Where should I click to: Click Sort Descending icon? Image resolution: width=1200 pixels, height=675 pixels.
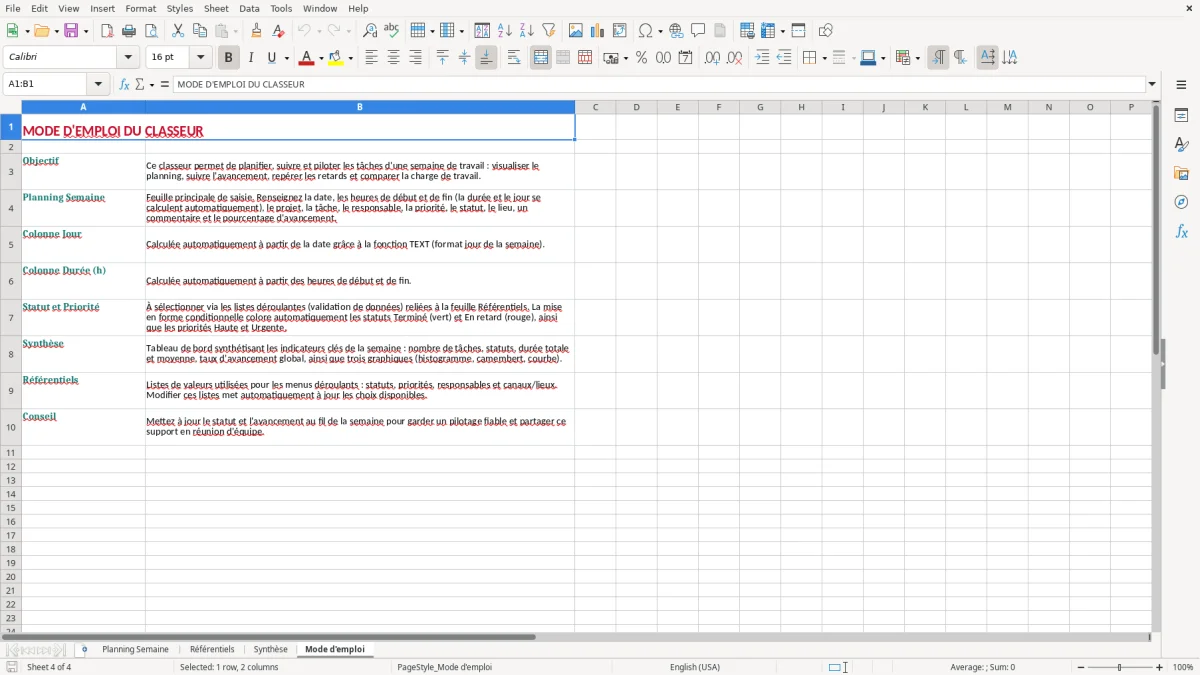(x=527, y=31)
